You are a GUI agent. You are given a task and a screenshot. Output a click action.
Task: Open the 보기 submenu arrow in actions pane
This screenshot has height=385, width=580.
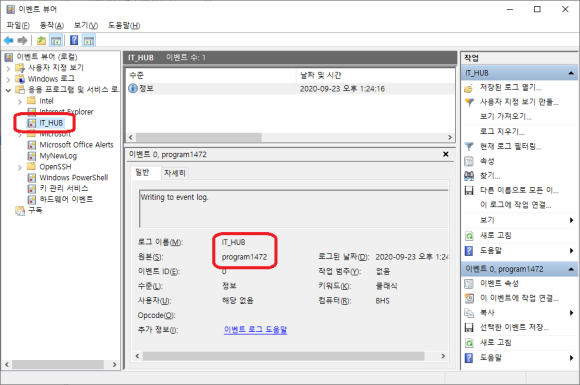[x=571, y=220]
